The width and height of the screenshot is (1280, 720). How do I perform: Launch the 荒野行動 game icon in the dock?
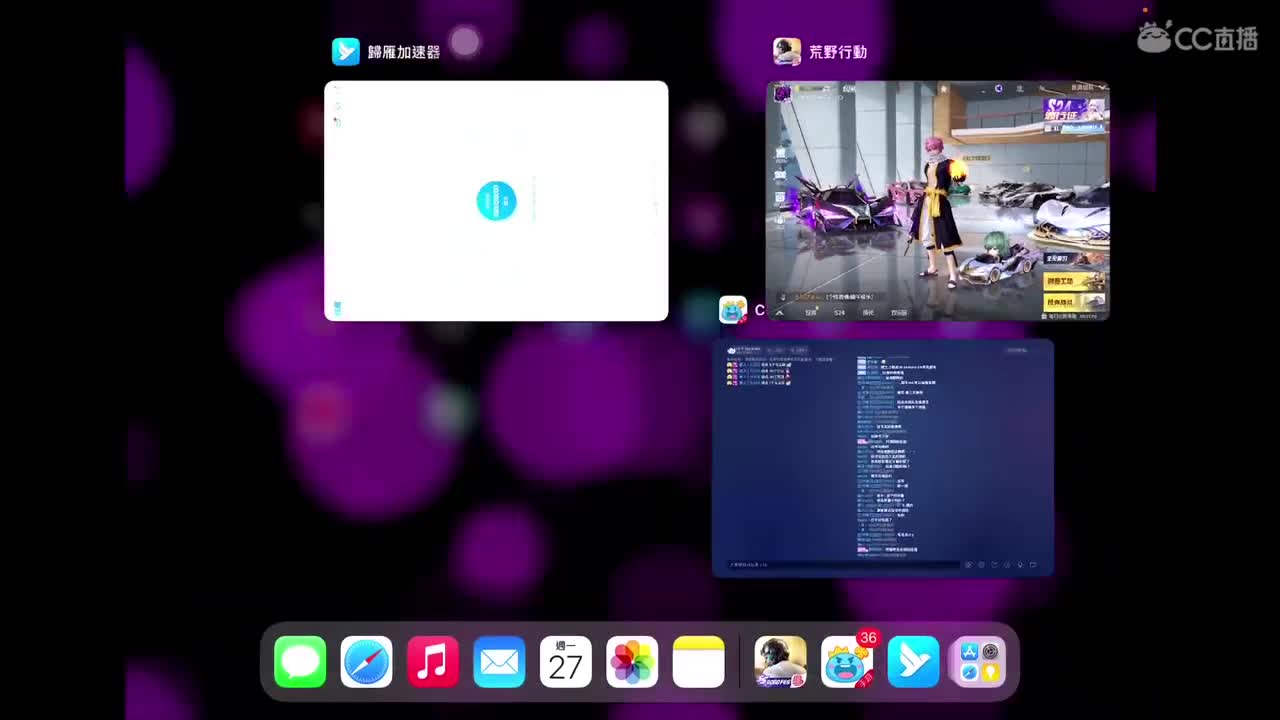780,662
